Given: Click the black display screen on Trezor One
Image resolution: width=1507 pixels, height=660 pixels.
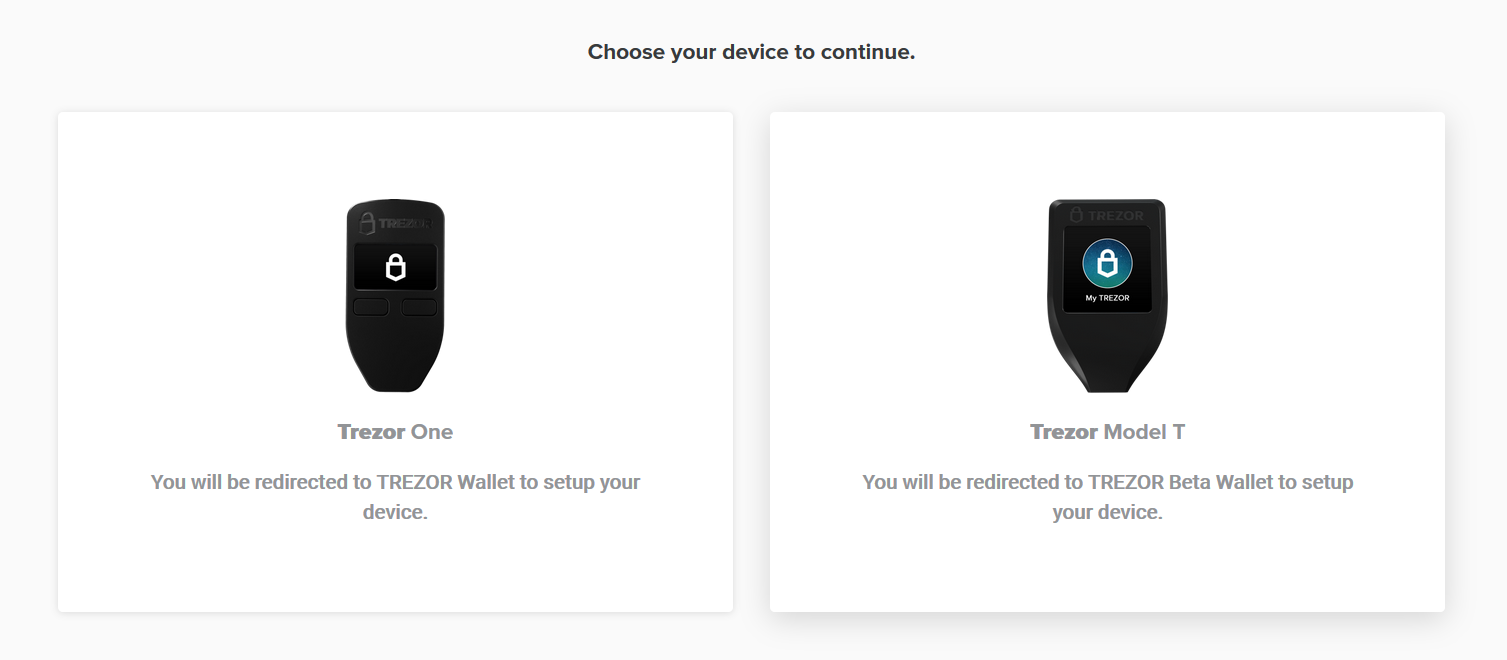Looking at the screenshot, I should pos(396,268).
